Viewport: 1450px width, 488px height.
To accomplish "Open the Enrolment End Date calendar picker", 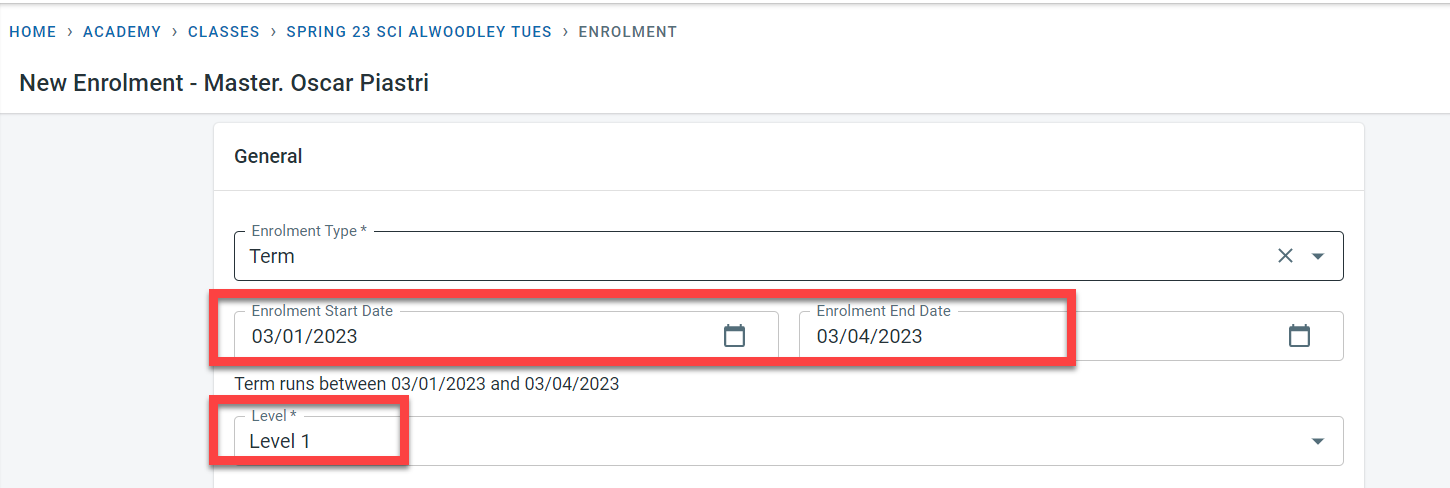I will point(1299,336).
